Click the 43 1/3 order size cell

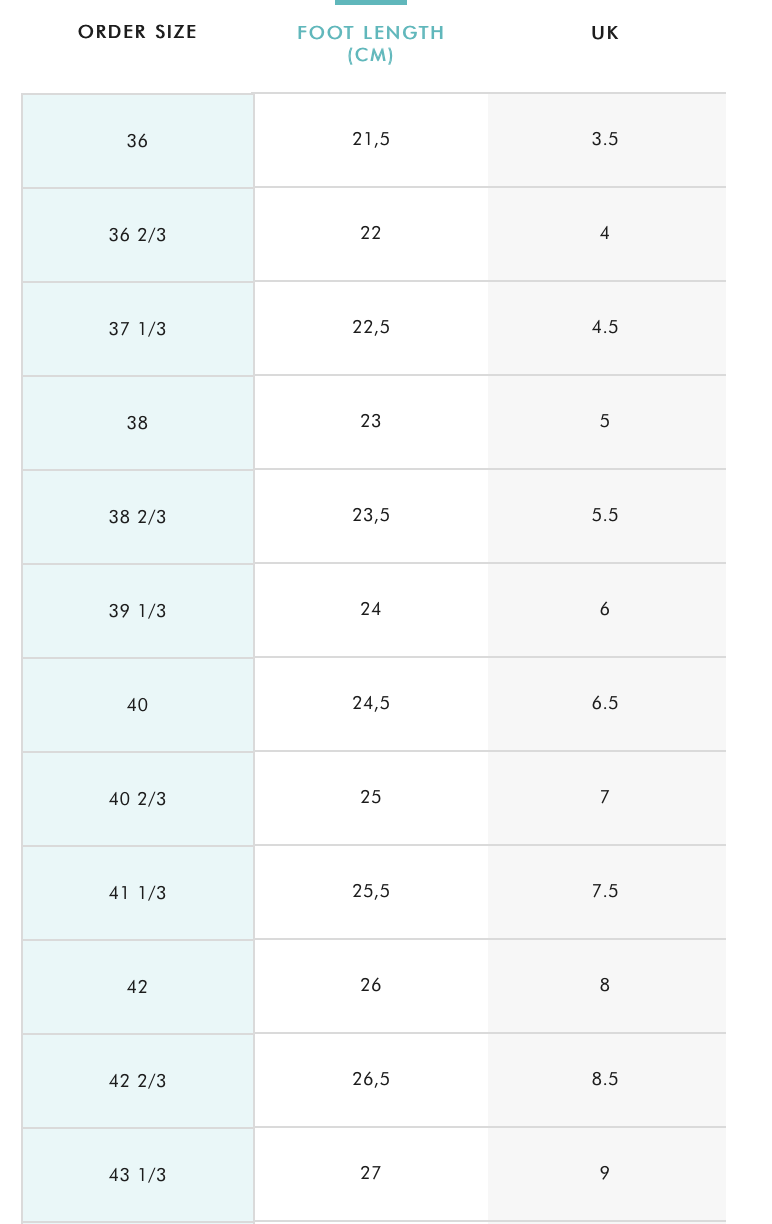point(138,1175)
